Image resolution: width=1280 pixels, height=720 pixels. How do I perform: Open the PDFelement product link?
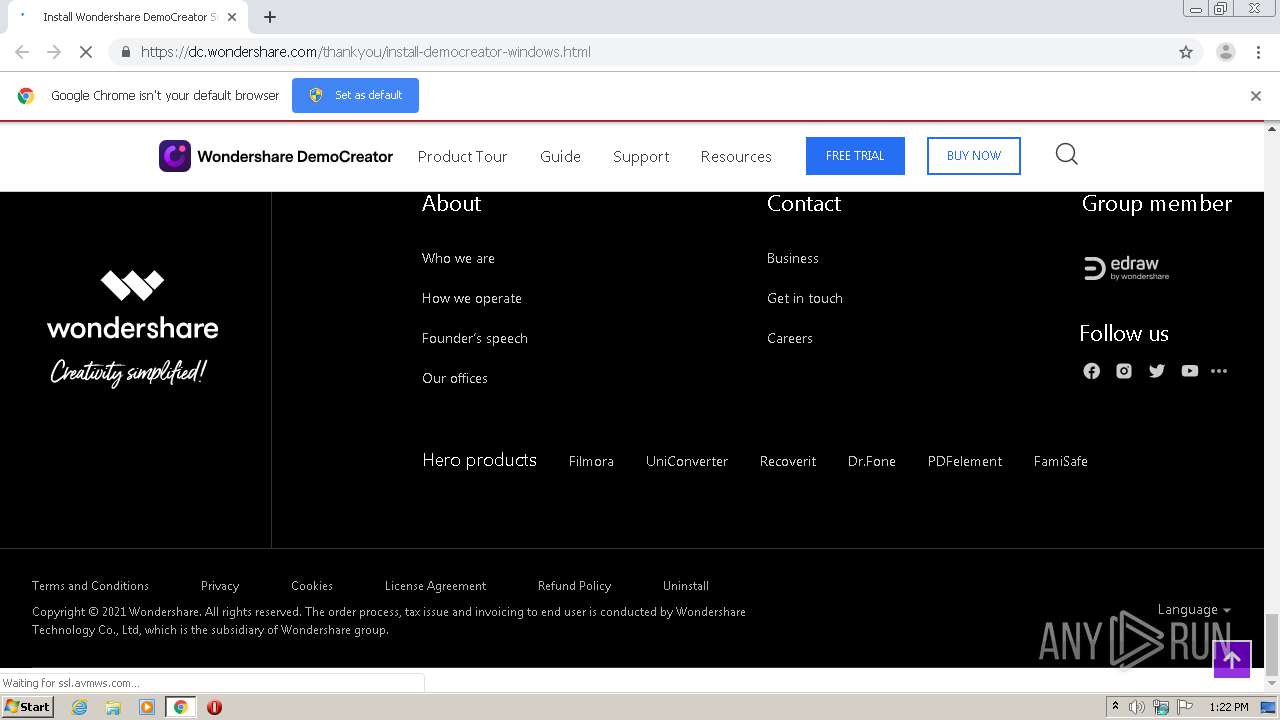(965, 461)
